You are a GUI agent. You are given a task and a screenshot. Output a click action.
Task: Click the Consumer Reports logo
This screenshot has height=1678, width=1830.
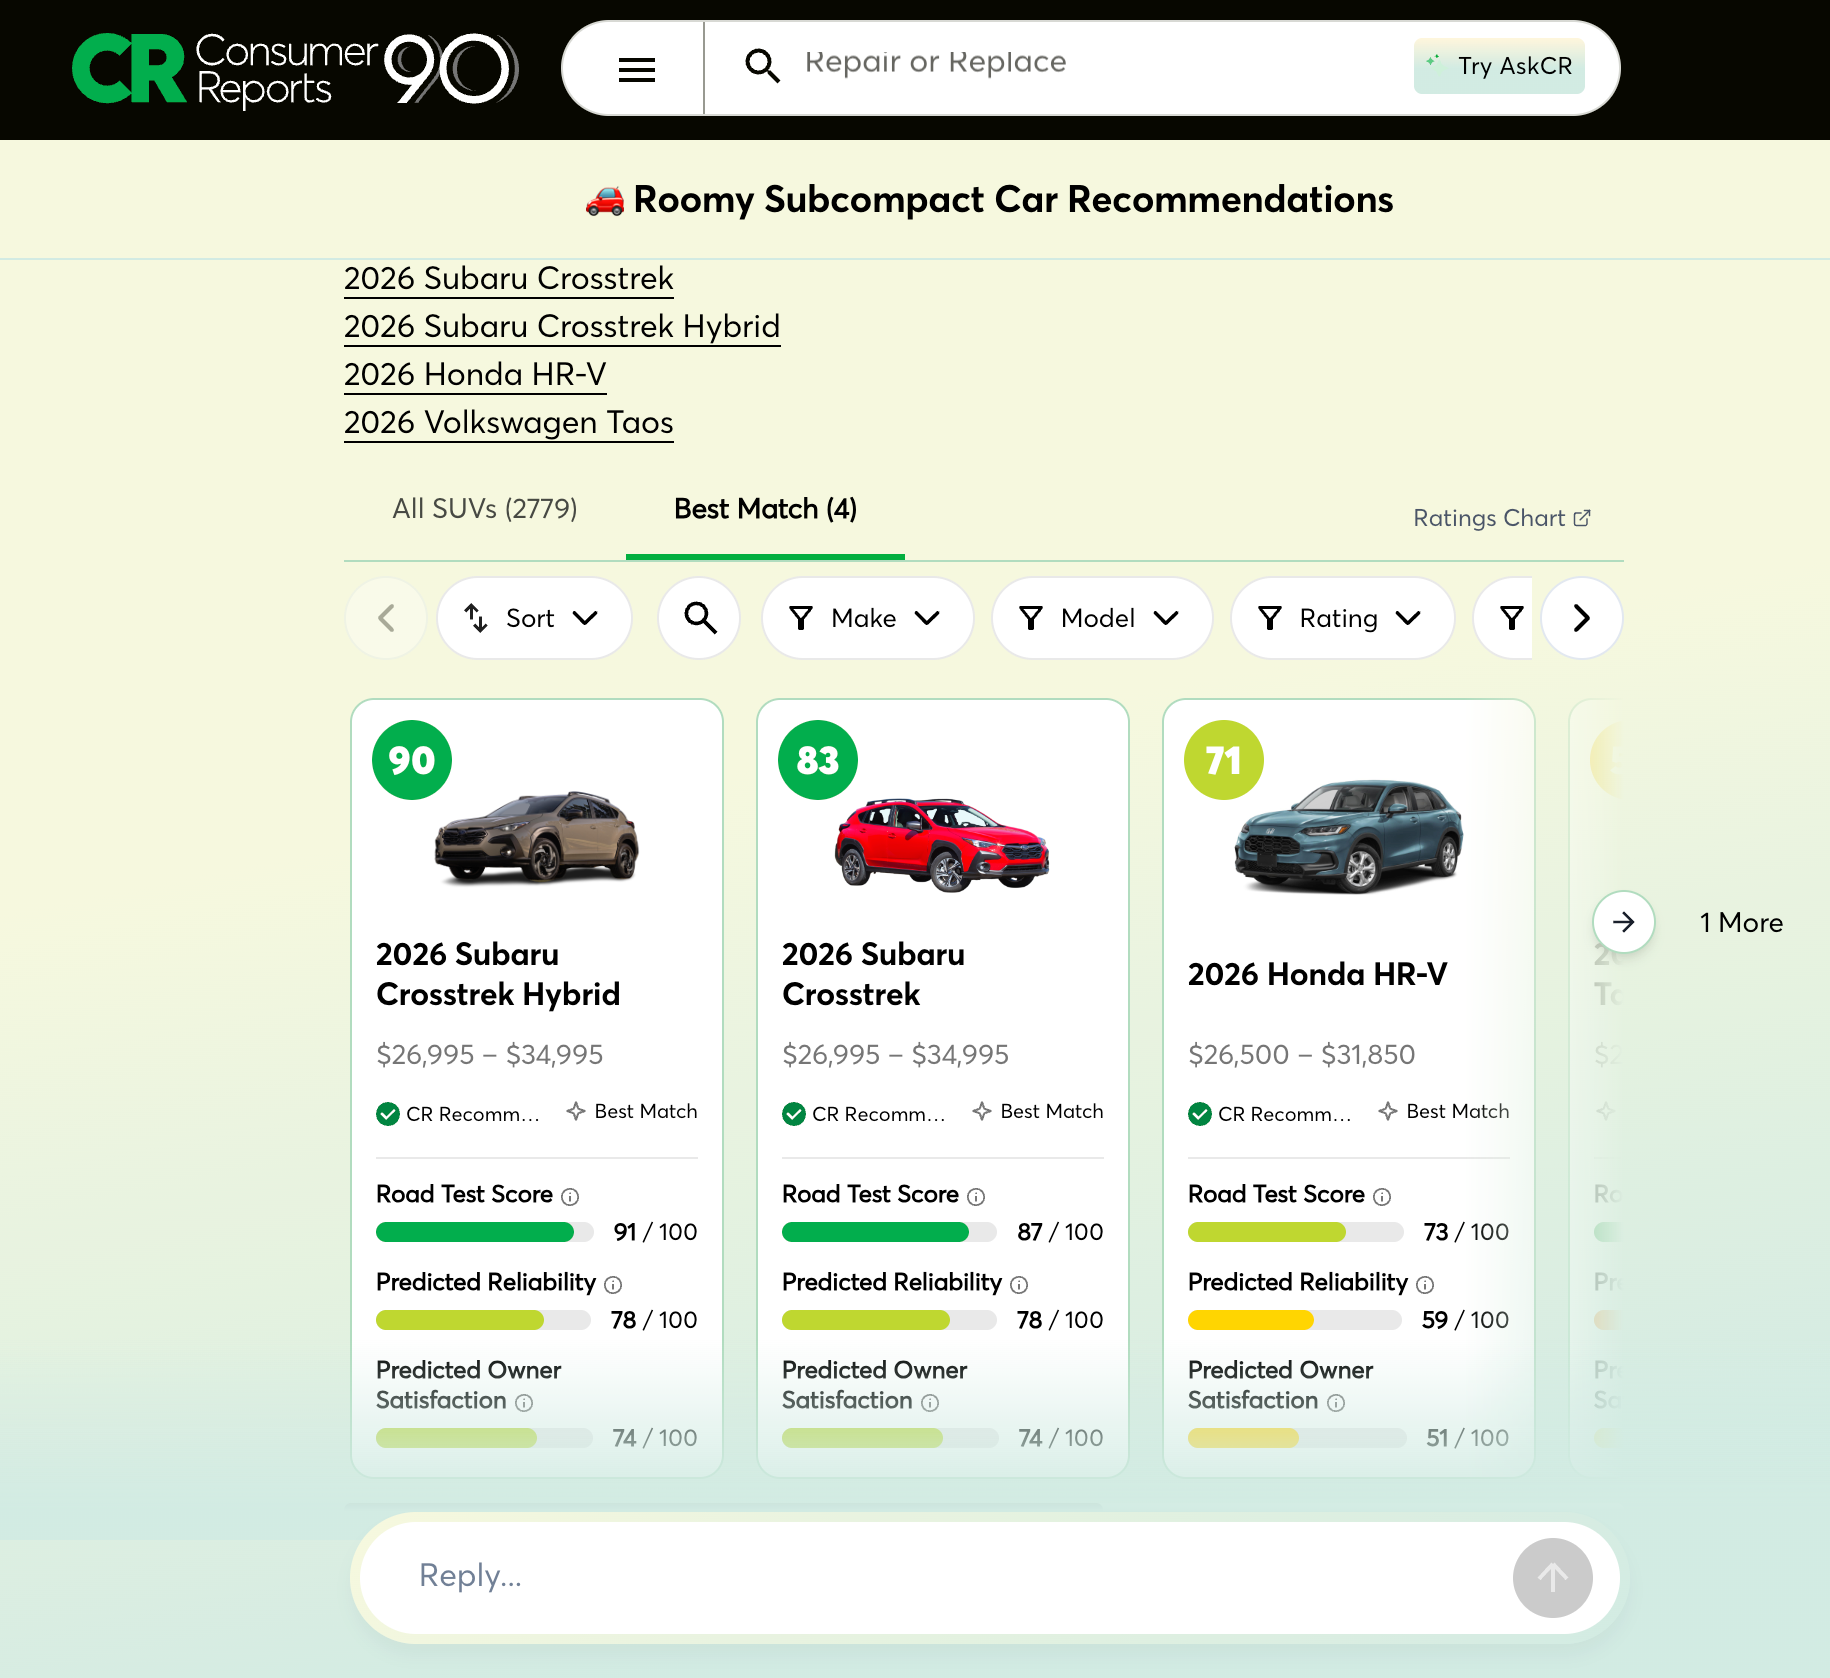(x=295, y=69)
